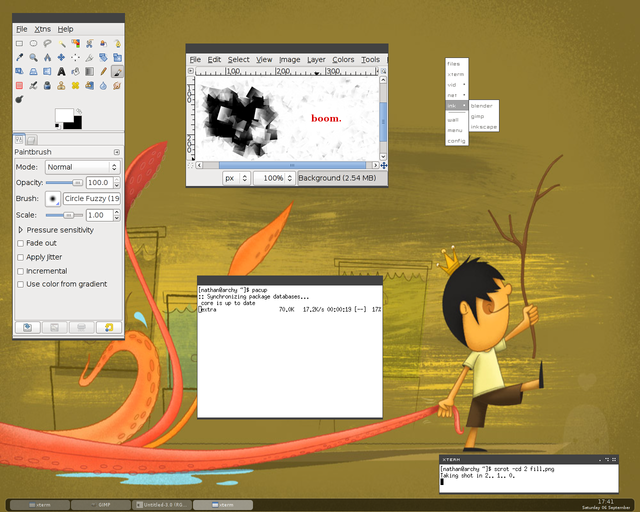Screen dimensions: 640x512
Task: Open the Colors menu in image window
Action: (343, 60)
